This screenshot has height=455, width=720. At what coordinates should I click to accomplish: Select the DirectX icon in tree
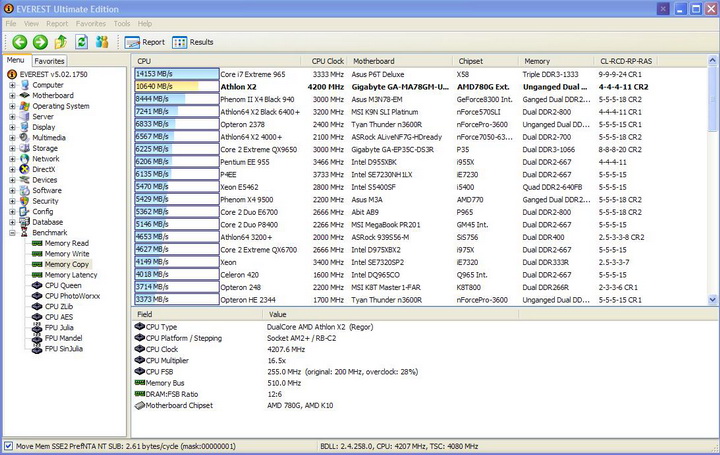click(x=24, y=169)
